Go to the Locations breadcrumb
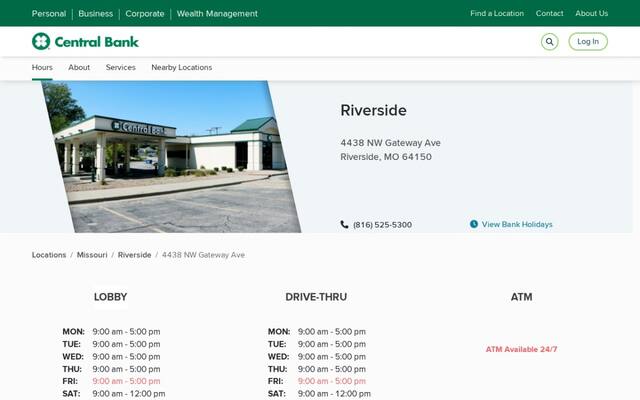The image size is (640, 400). point(49,255)
